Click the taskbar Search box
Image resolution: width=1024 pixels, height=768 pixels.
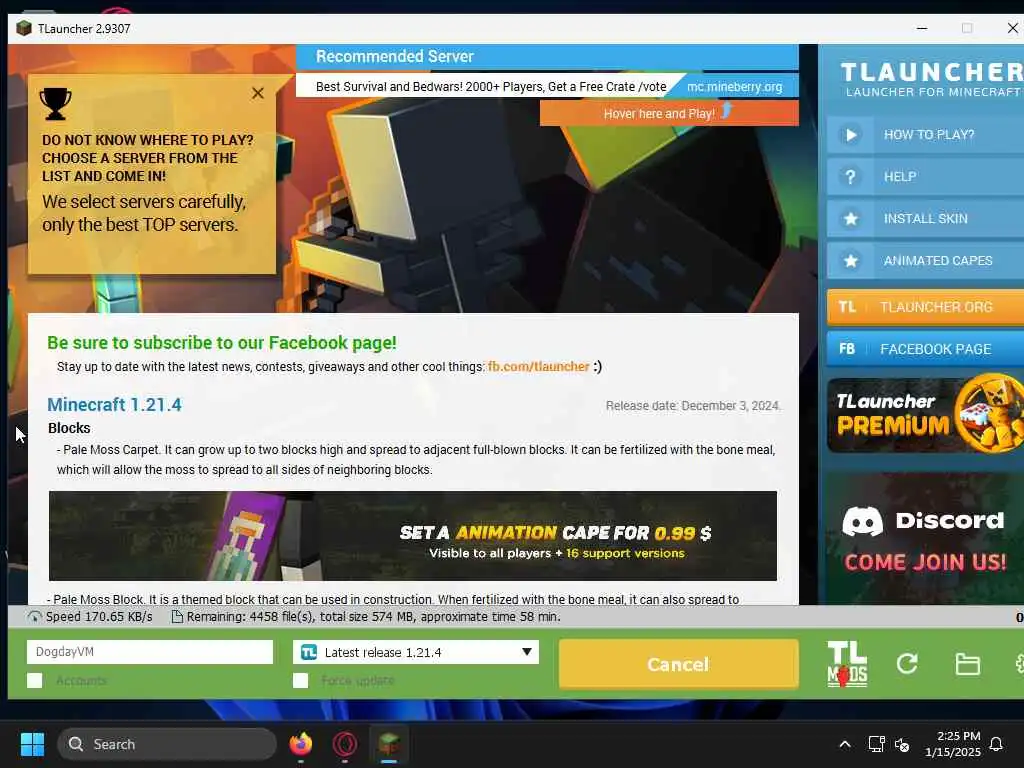pos(167,744)
